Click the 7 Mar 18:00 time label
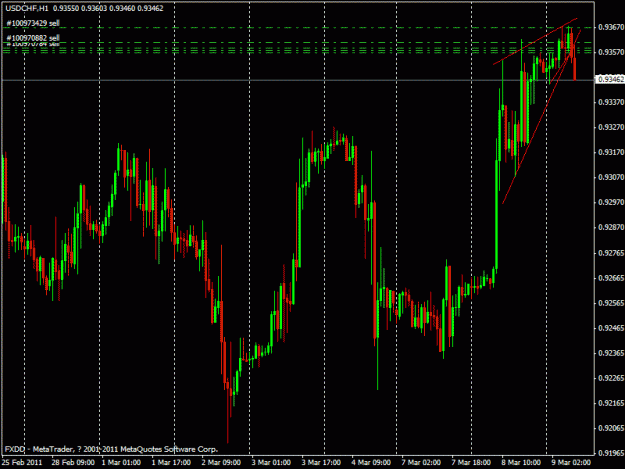 pos(471,463)
